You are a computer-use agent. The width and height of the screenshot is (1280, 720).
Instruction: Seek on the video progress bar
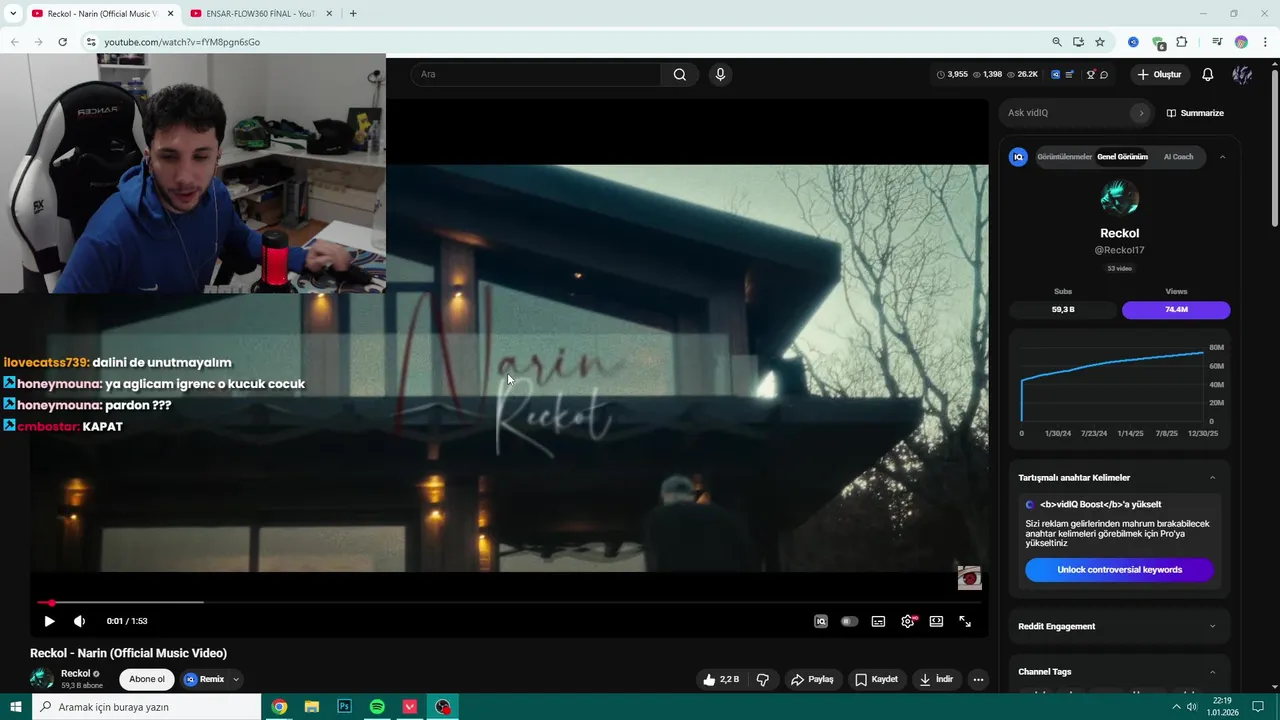509,602
